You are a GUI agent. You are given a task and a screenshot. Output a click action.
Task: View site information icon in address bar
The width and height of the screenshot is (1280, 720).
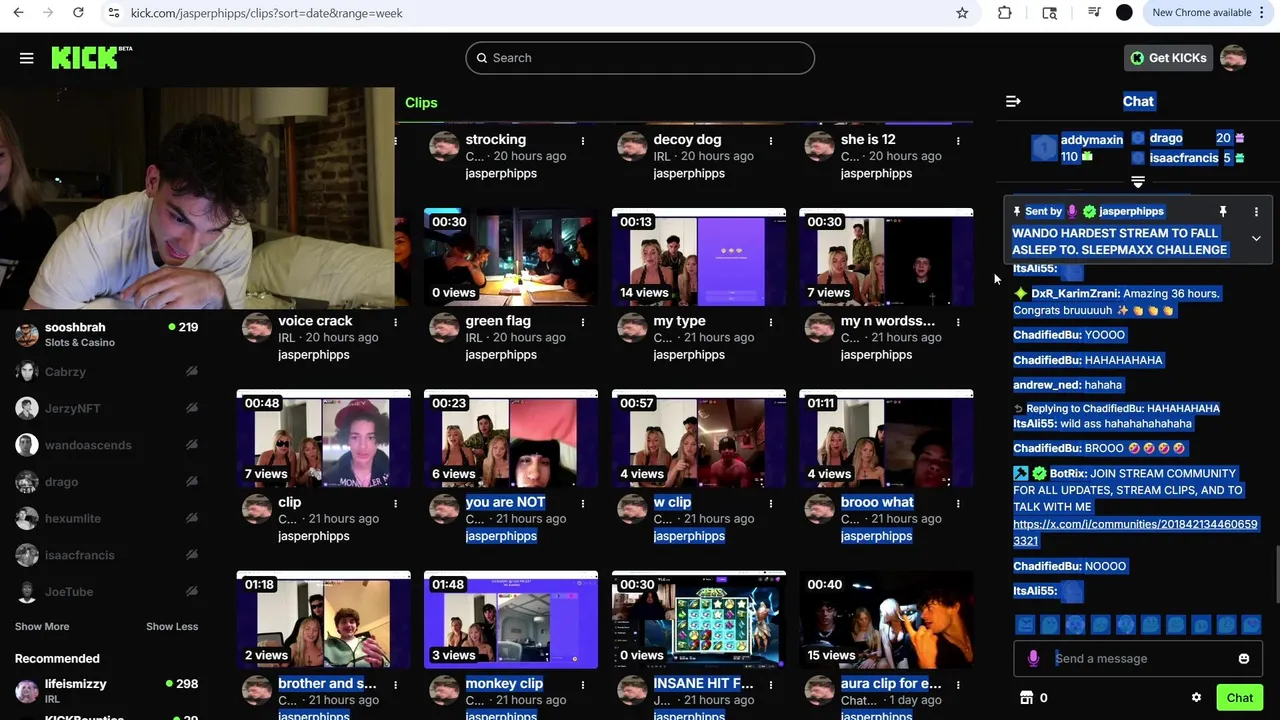click(x=113, y=13)
